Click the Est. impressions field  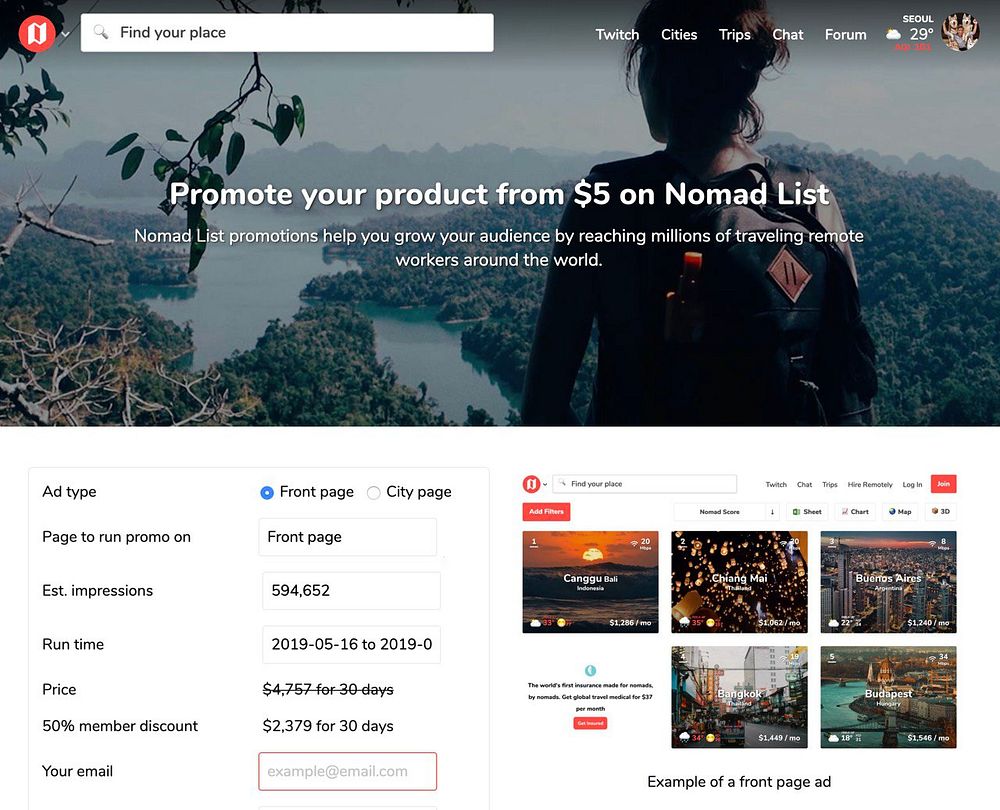click(x=351, y=591)
